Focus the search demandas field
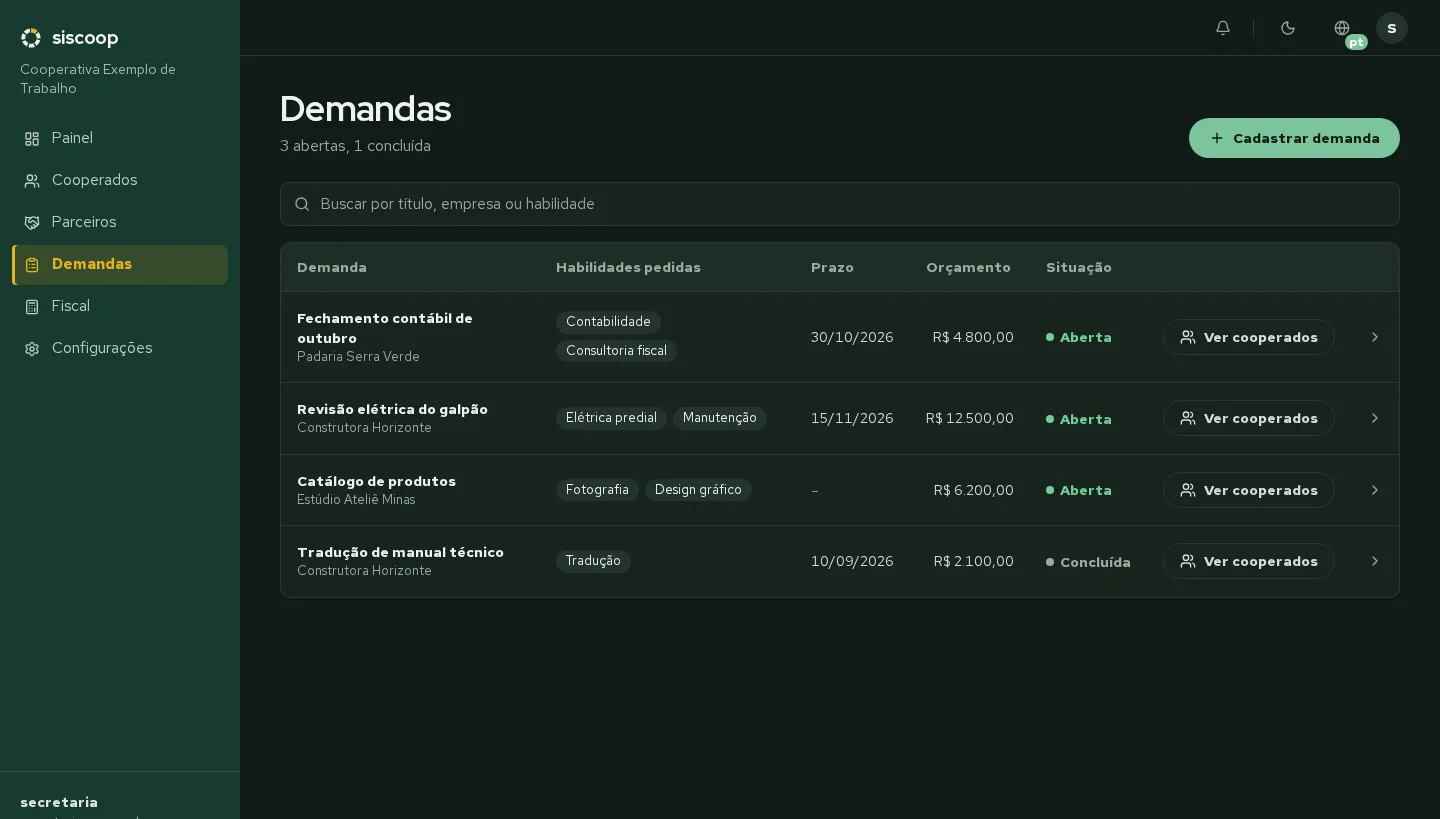Viewport: 1440px width, 819px height. (x=840, y=204)
